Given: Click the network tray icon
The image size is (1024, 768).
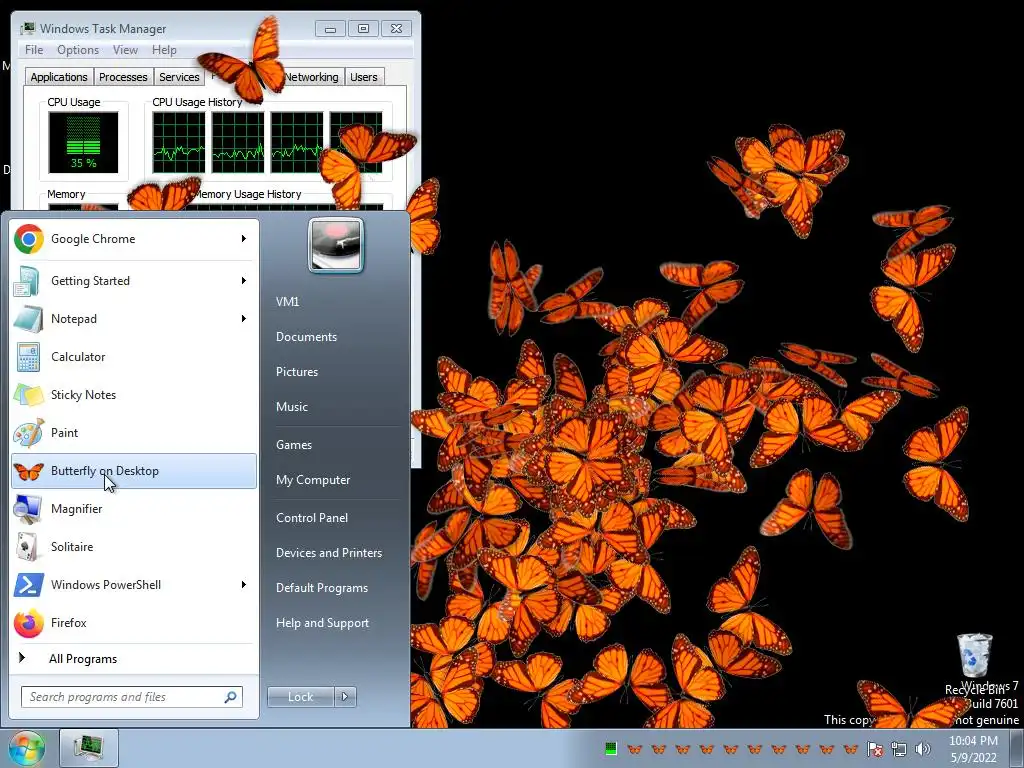Looking at the screenshot, I should point(899,749).
